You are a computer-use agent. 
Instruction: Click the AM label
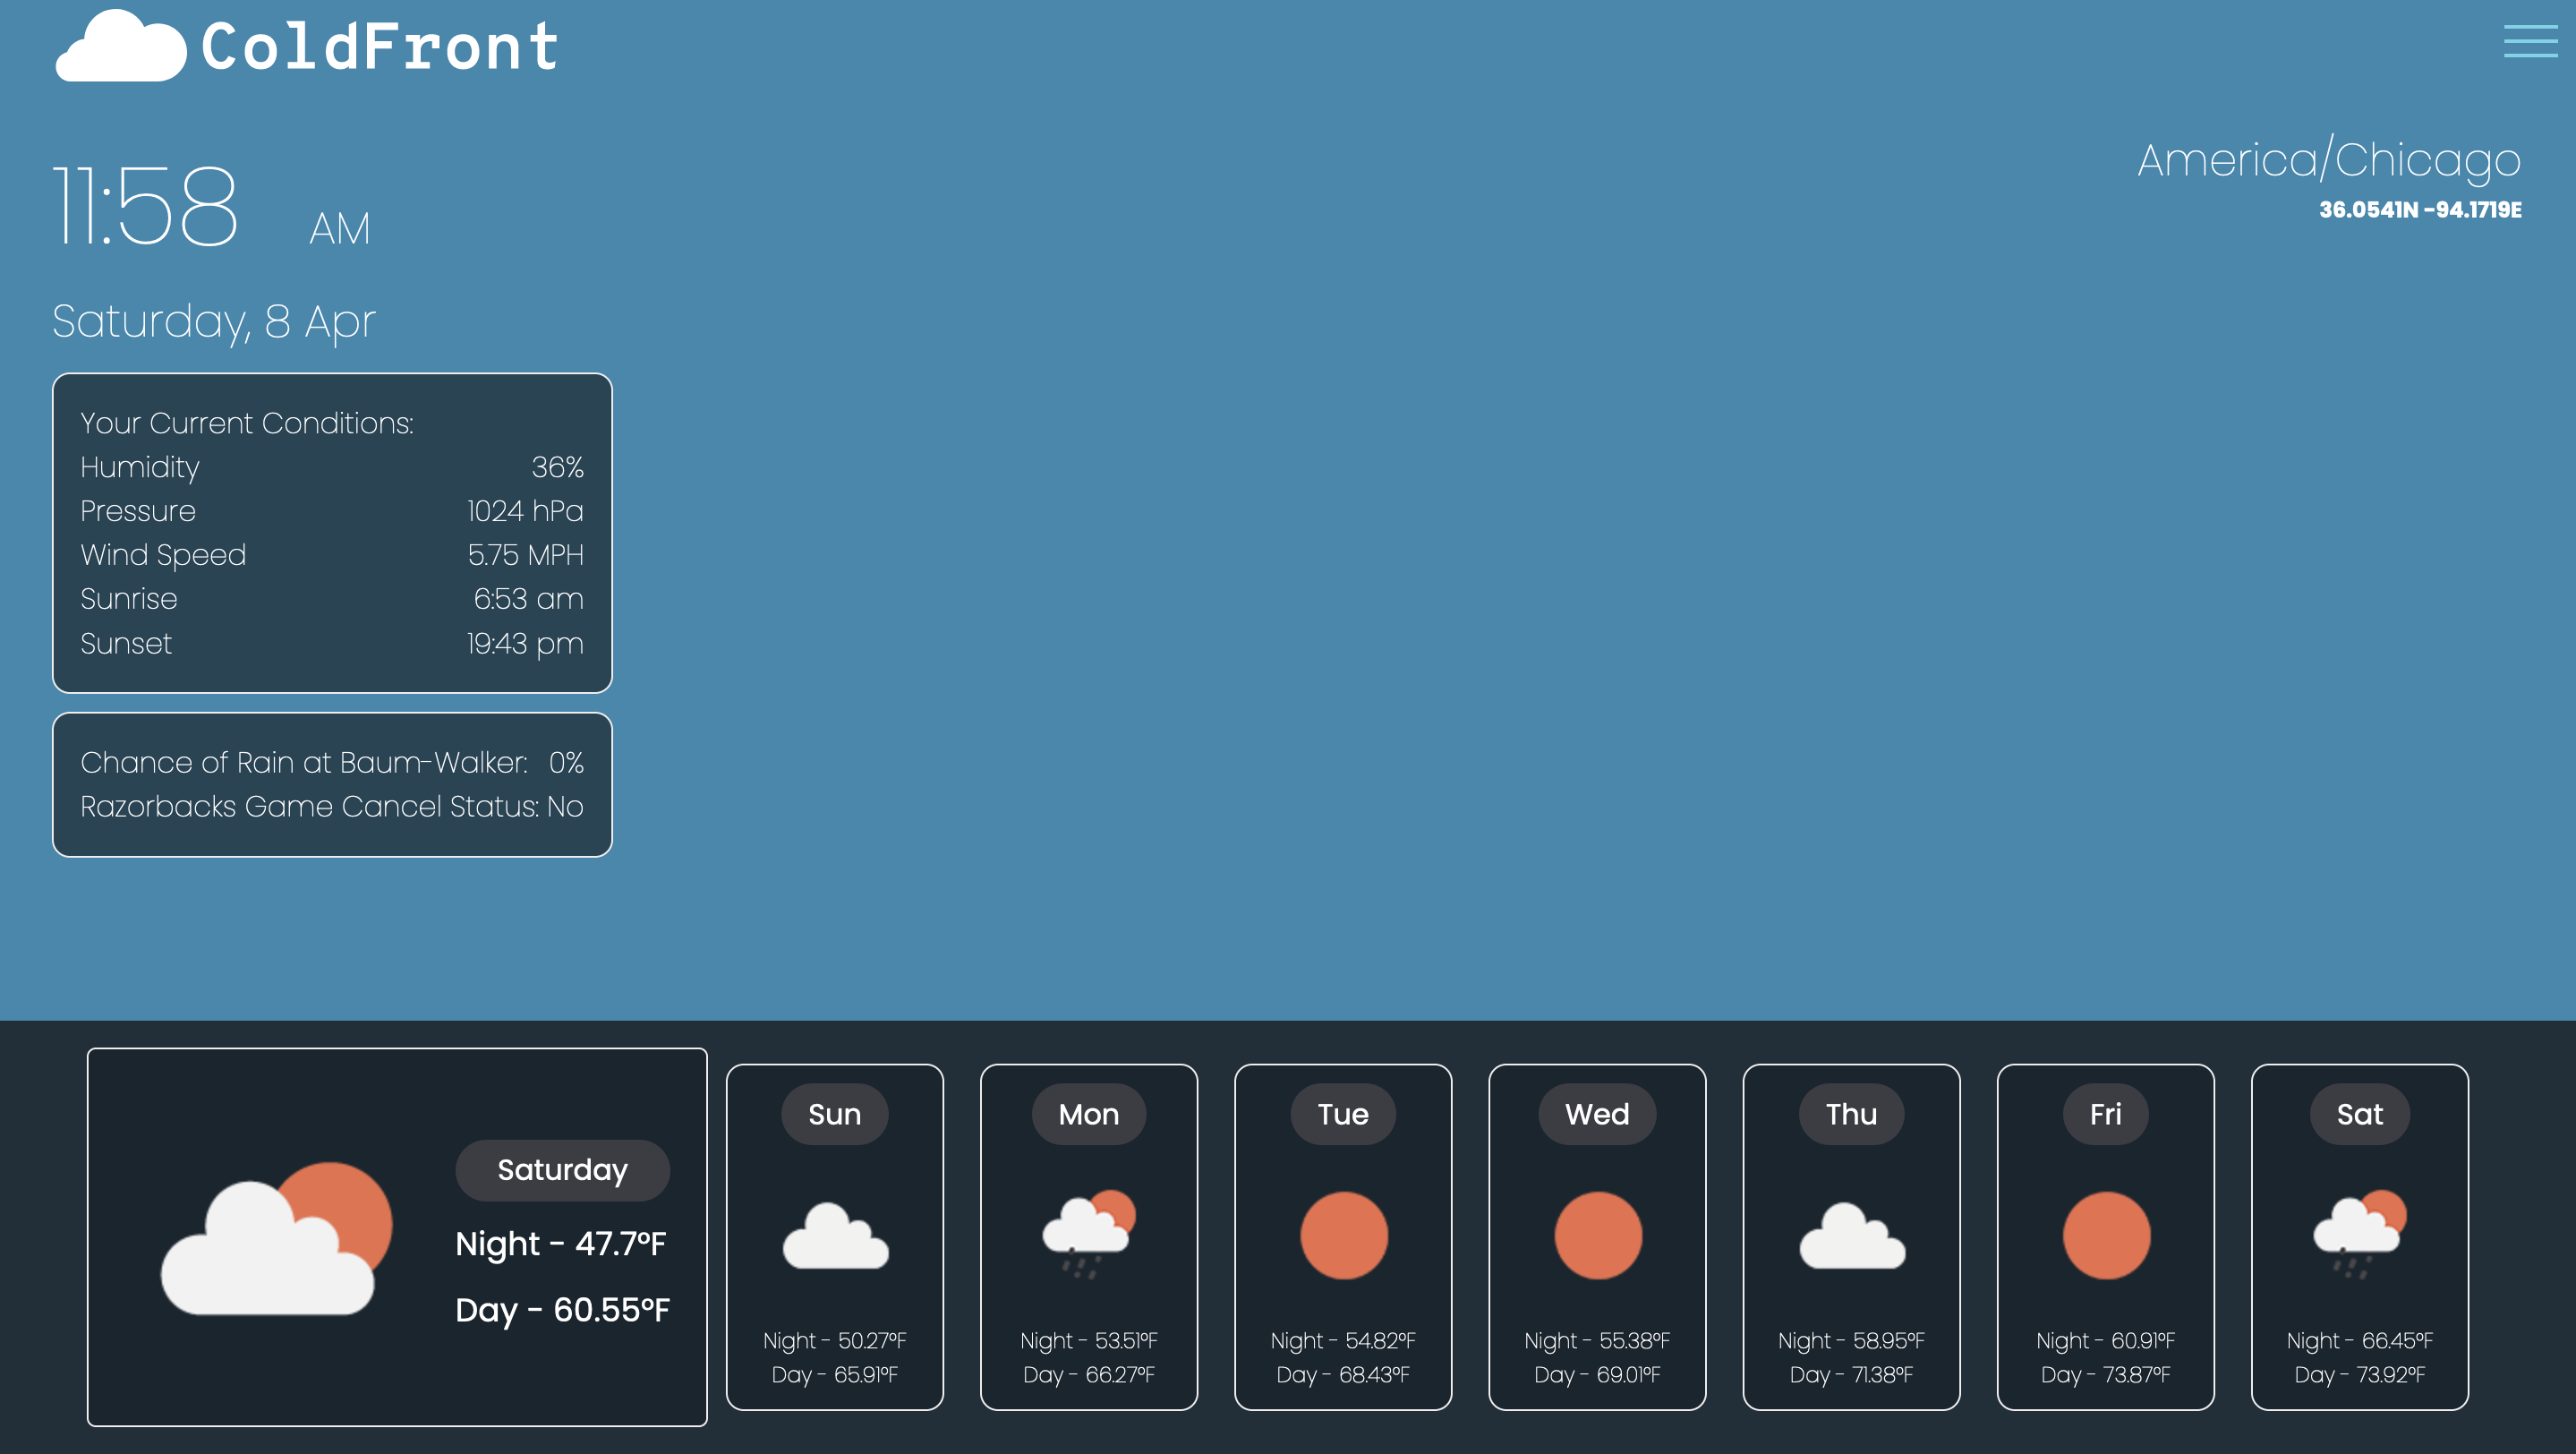(x=340, y=228)
